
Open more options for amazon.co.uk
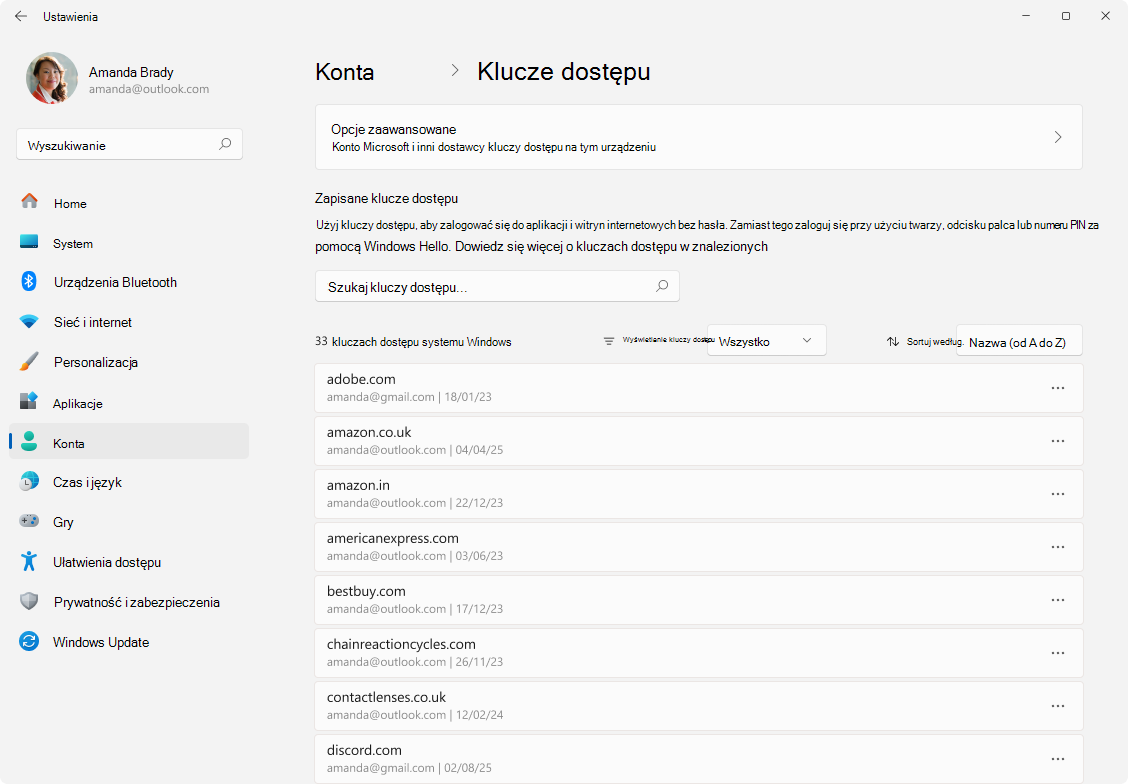1058,441
